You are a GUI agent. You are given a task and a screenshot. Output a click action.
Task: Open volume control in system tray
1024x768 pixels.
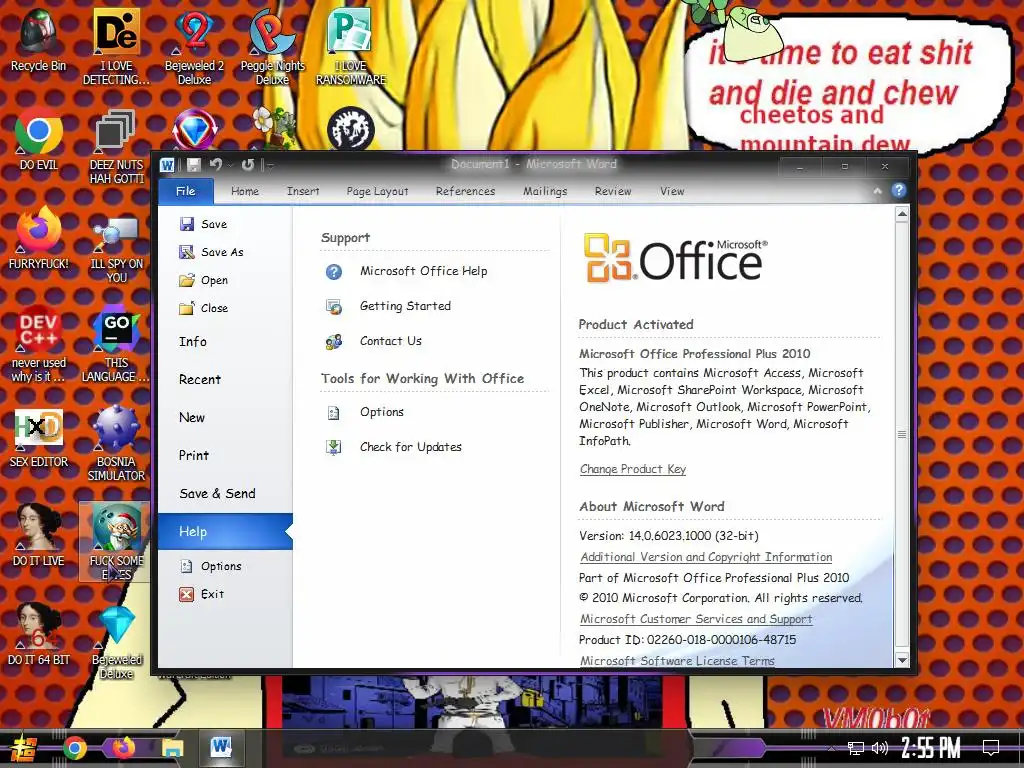(x=880, y=748)
